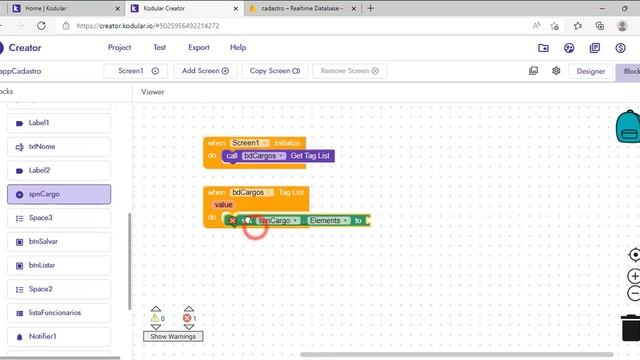Click the mutator icon on spnCargo block

point(247,221)
